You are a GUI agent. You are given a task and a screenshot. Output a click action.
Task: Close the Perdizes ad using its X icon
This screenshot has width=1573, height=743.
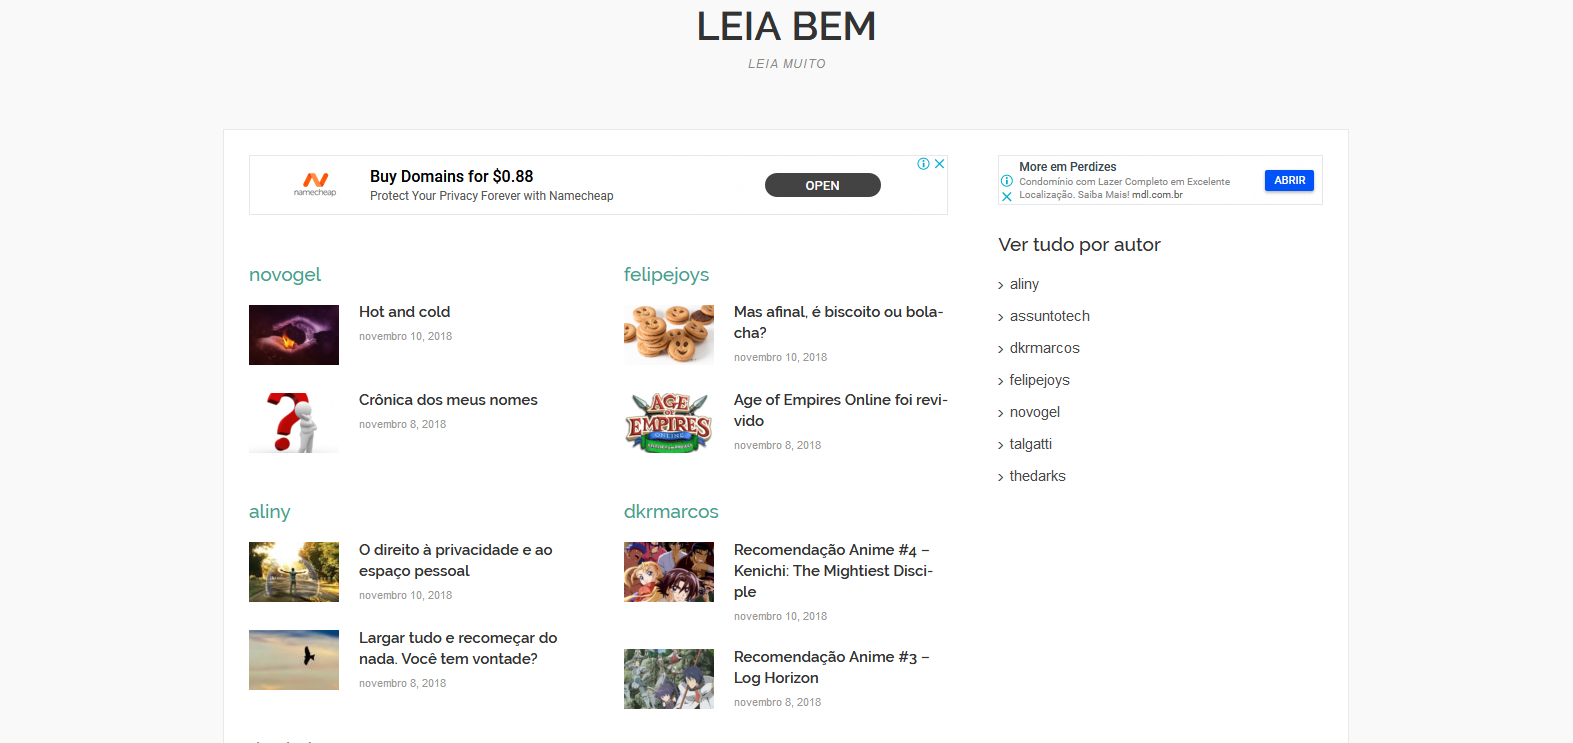click(1006, 196)
